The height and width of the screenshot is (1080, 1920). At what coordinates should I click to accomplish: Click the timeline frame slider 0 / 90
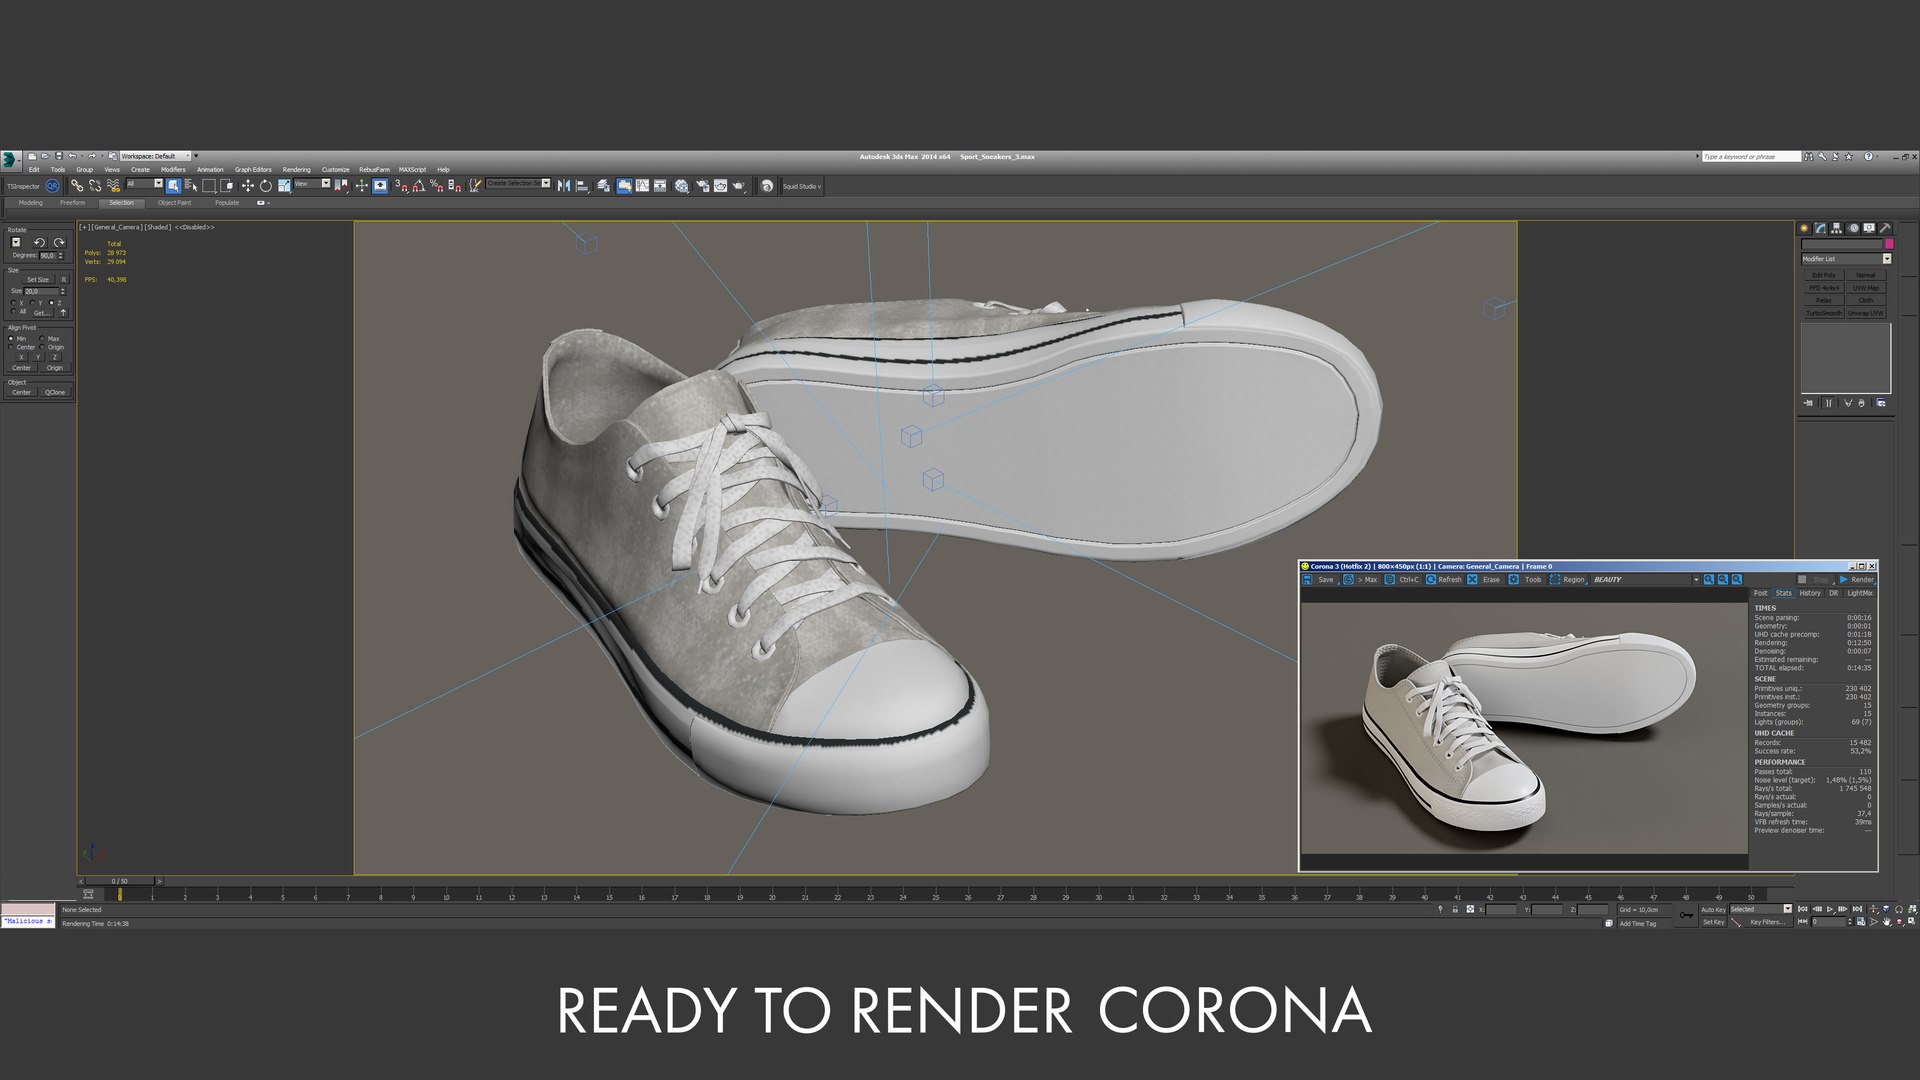coord(119,881)
